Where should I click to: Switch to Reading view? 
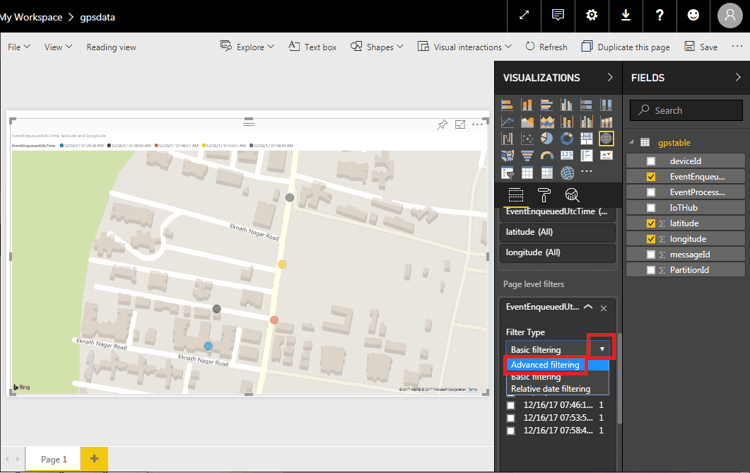coord(111,47)
